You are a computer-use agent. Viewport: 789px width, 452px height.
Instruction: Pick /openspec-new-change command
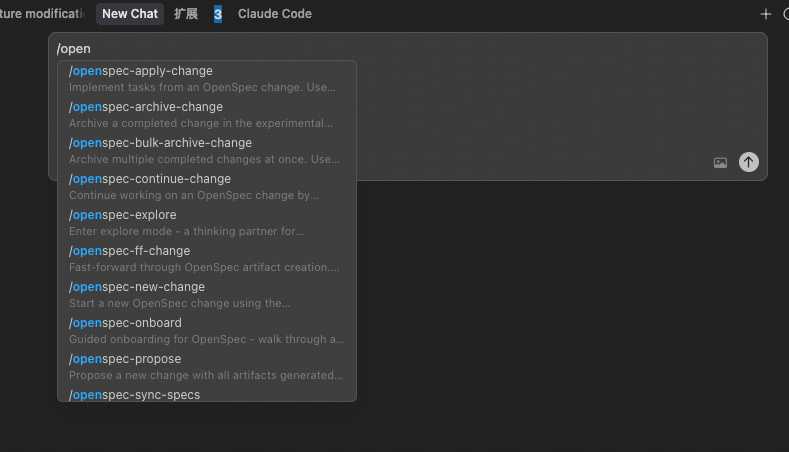click(x=207, y=295)
